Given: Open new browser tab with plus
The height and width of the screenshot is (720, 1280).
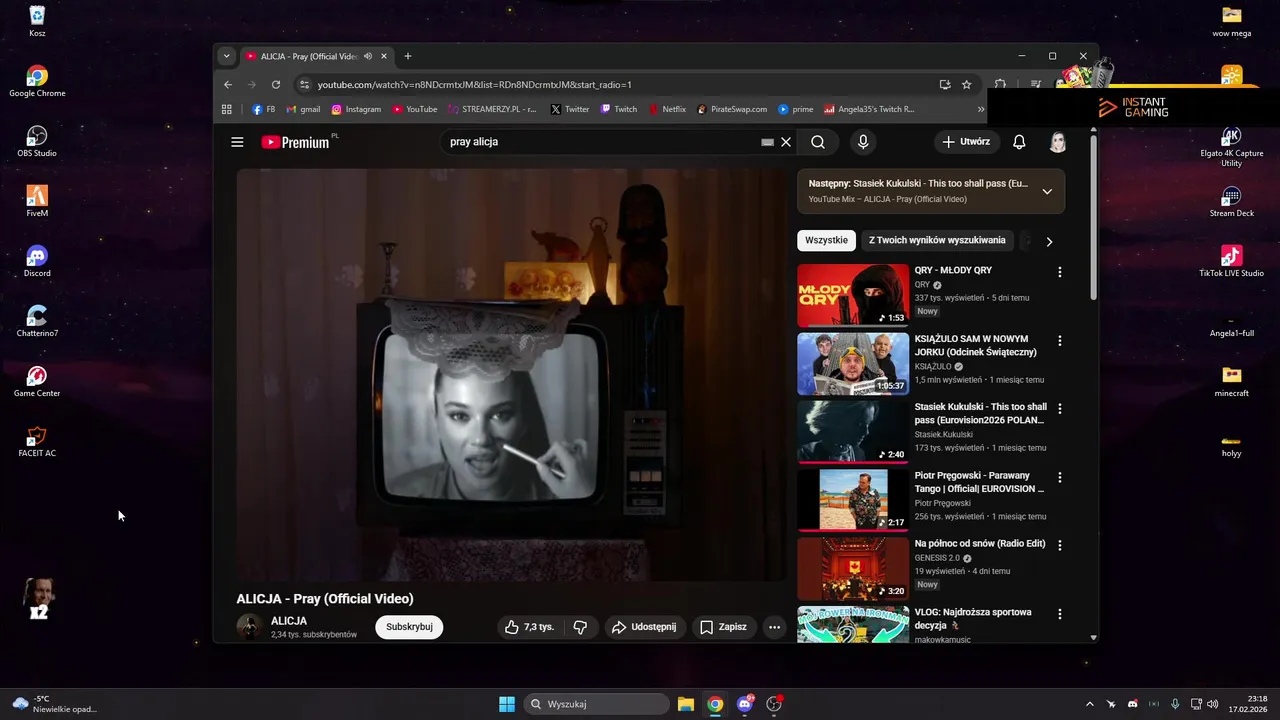Looking at the screenshot, I should [407, 56].
